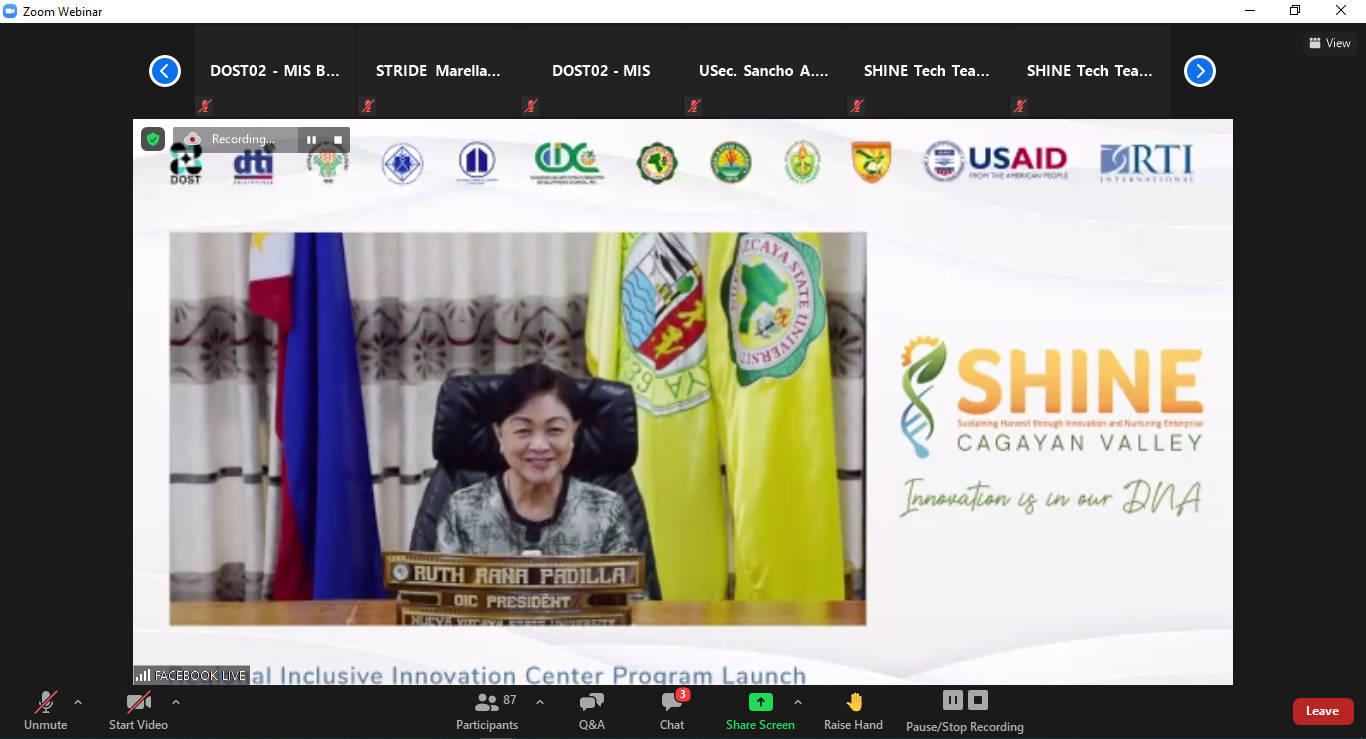Screen dimensions: 1366x739
Task: Show previous panelist thumbnails with left arrow
Action: coord(165,71)
